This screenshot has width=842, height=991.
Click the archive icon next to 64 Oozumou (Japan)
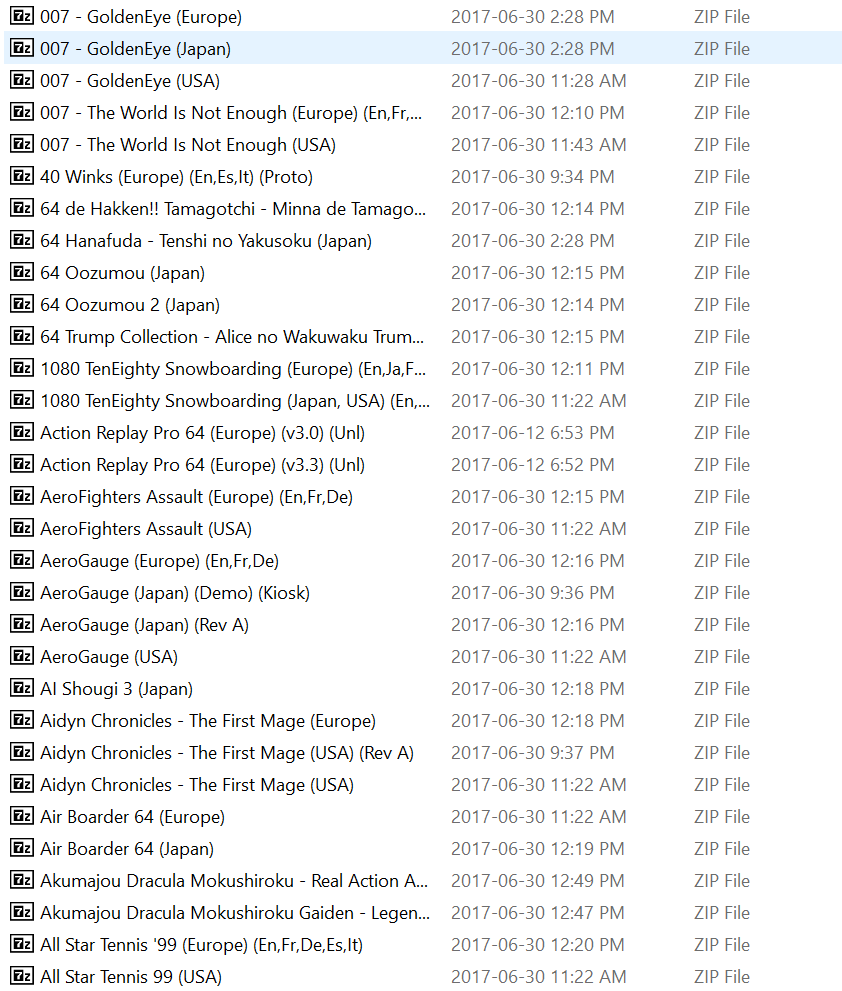click(x=22, y=272)
